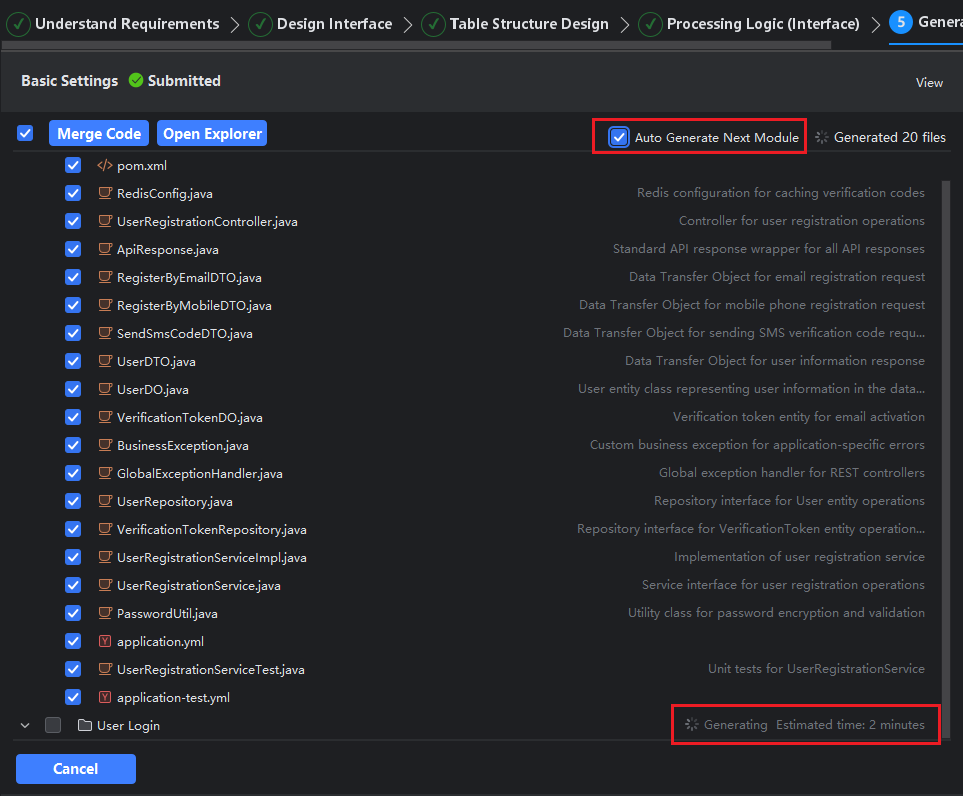
Task: Toggle the select-all checkbox beside Merge Code
Action: pos(25,133)
